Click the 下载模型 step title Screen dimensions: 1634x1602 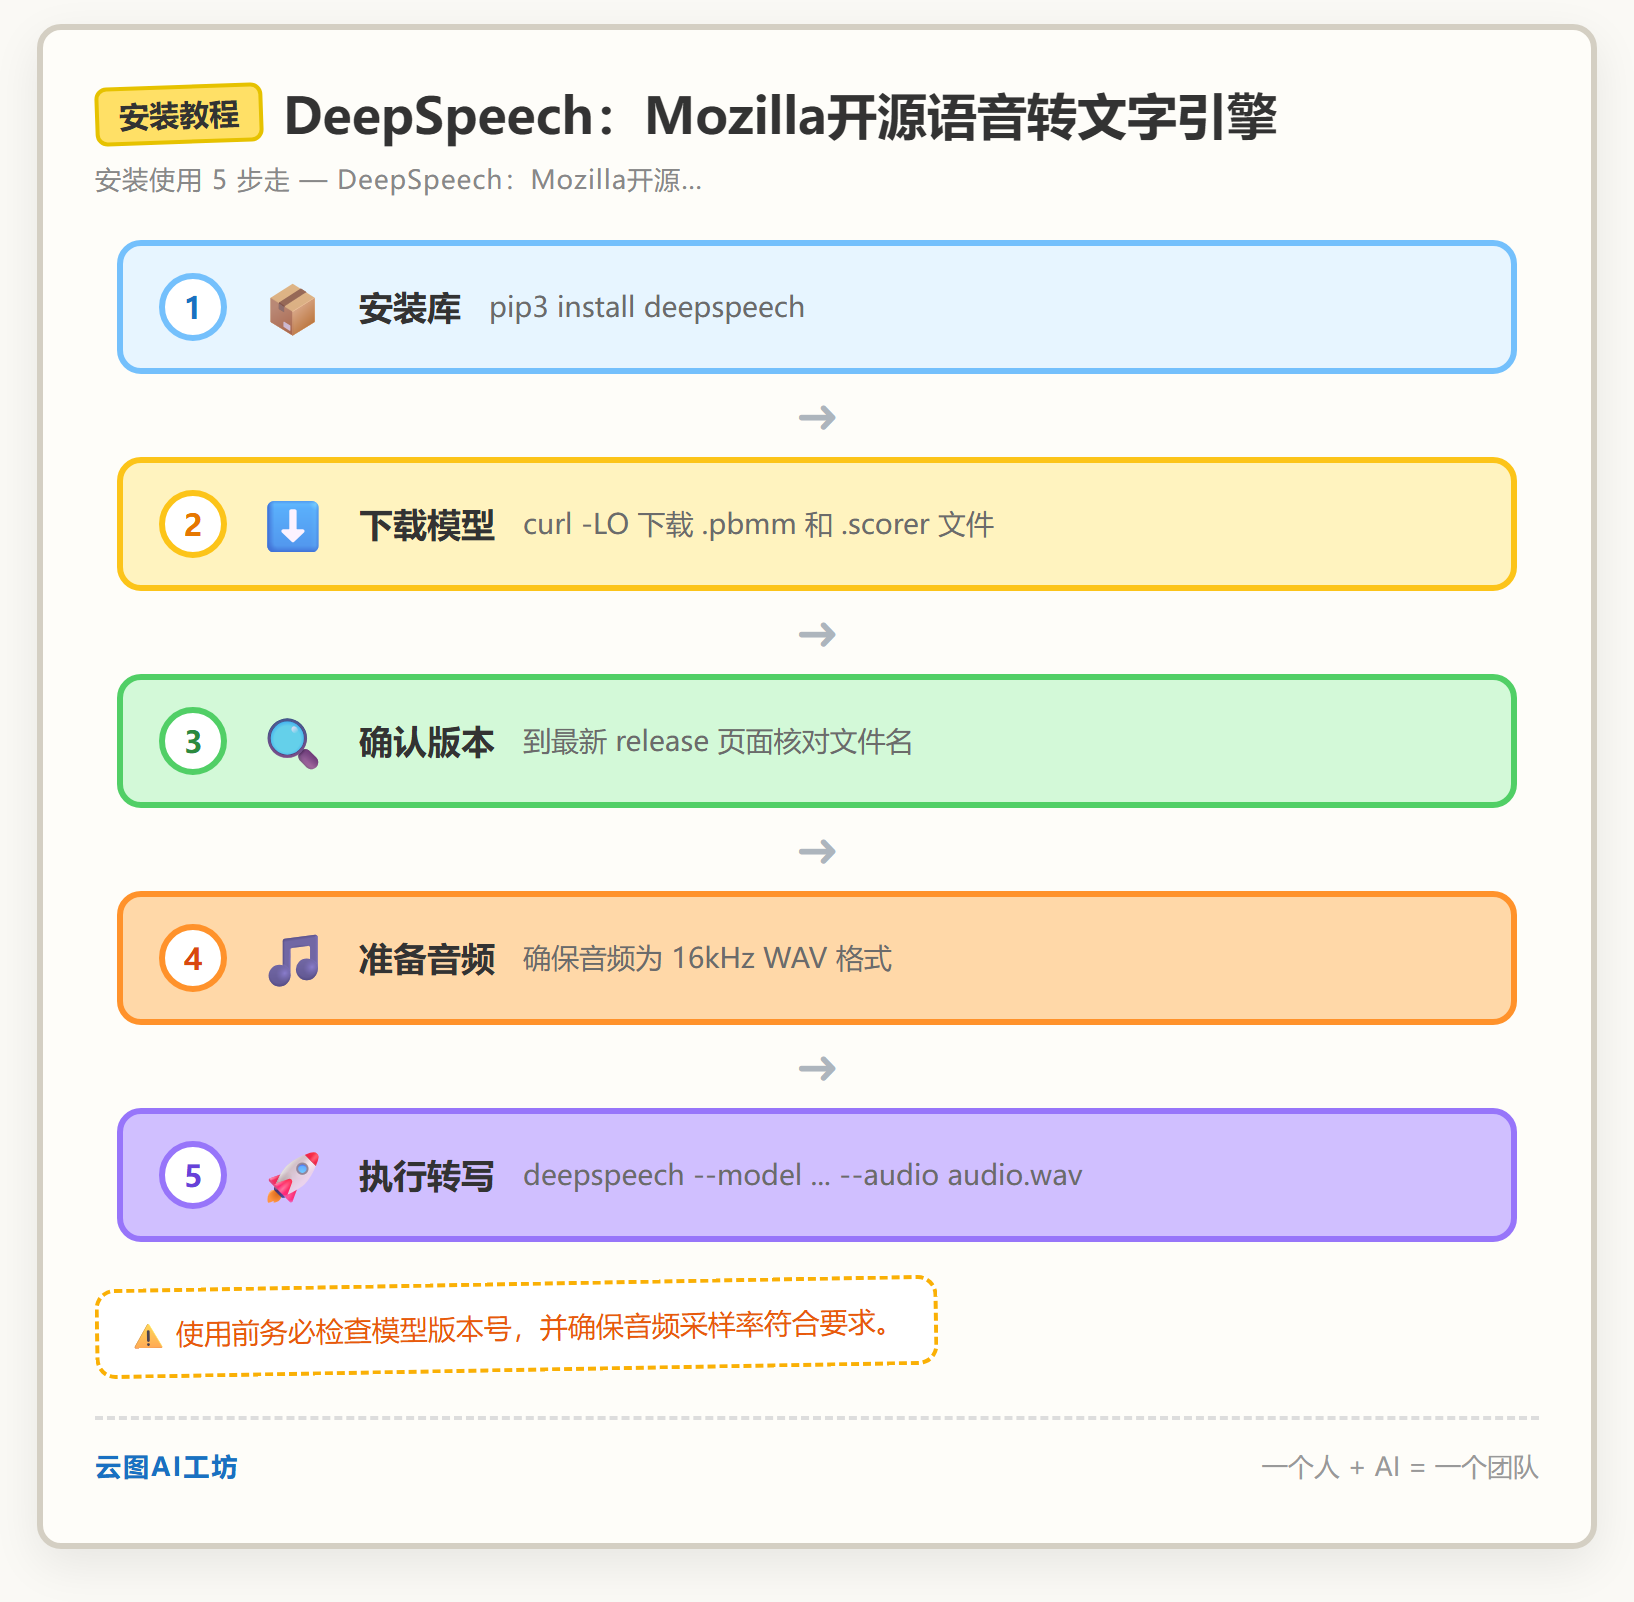[427, 525]
